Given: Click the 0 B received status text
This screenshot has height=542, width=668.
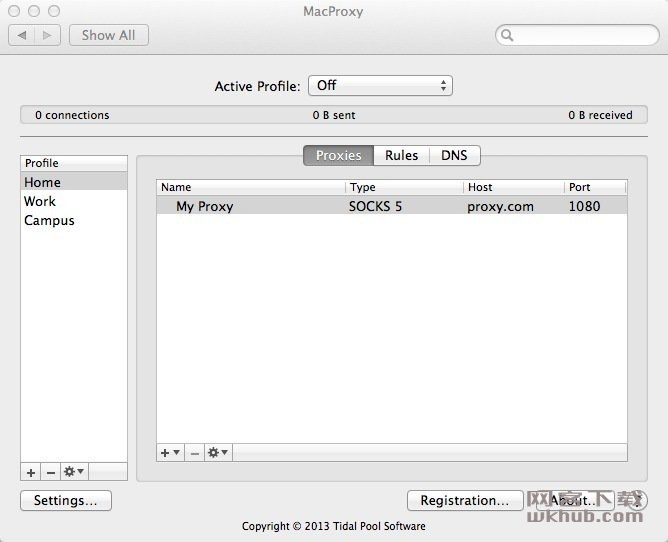Looking at the screenshot, I should (x=600, y=115).
